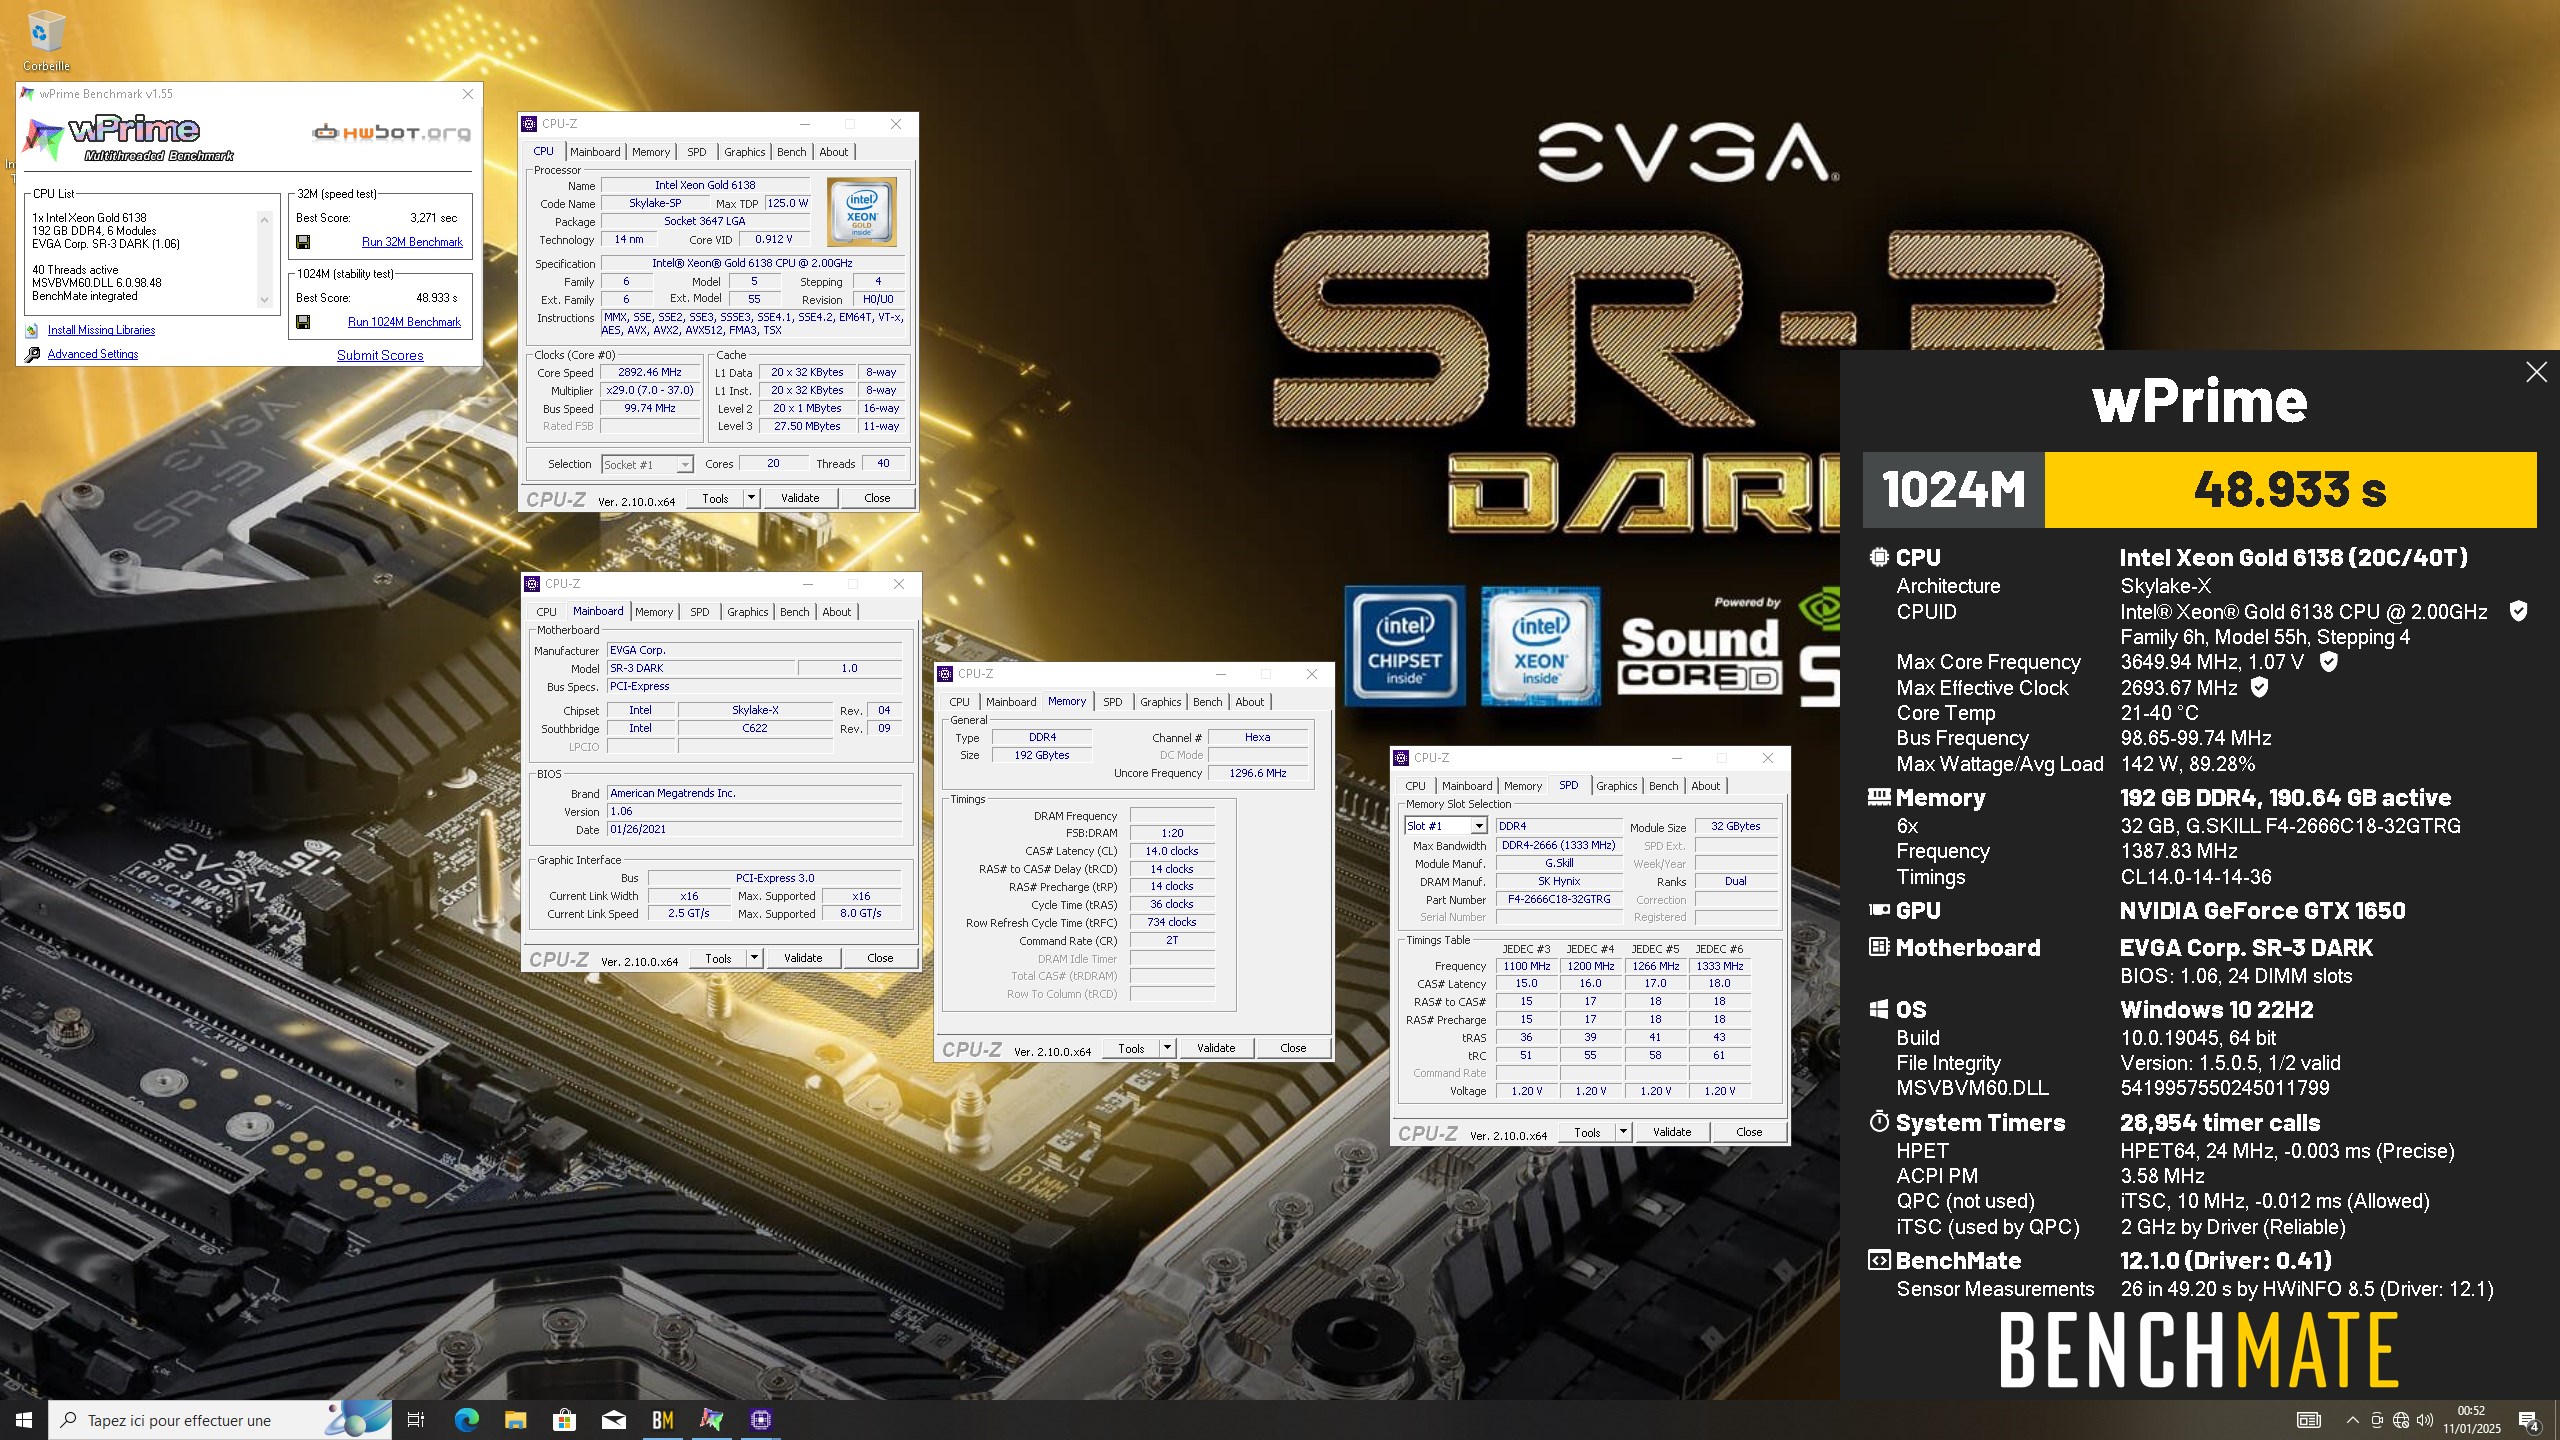The width and height of the screenshot is (2560, 1440).
Task: Click the BIOS date 01/26/2021 field
Action: [x=754, y=829]
